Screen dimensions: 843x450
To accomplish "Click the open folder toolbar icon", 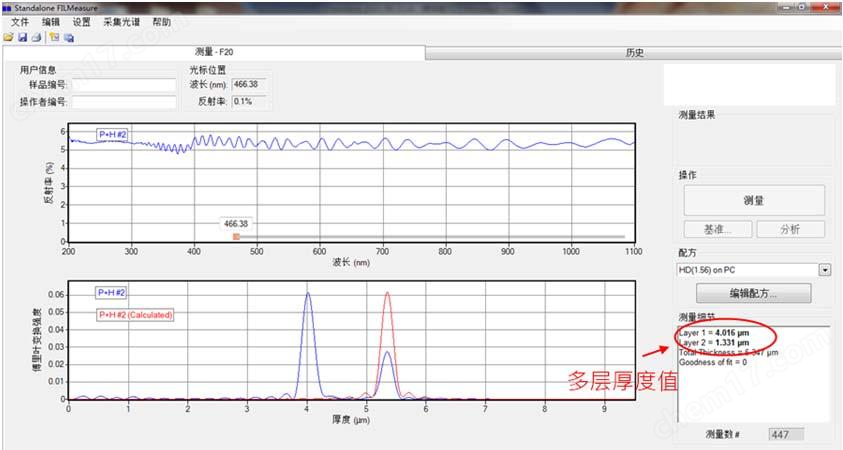I will point(9,37).
